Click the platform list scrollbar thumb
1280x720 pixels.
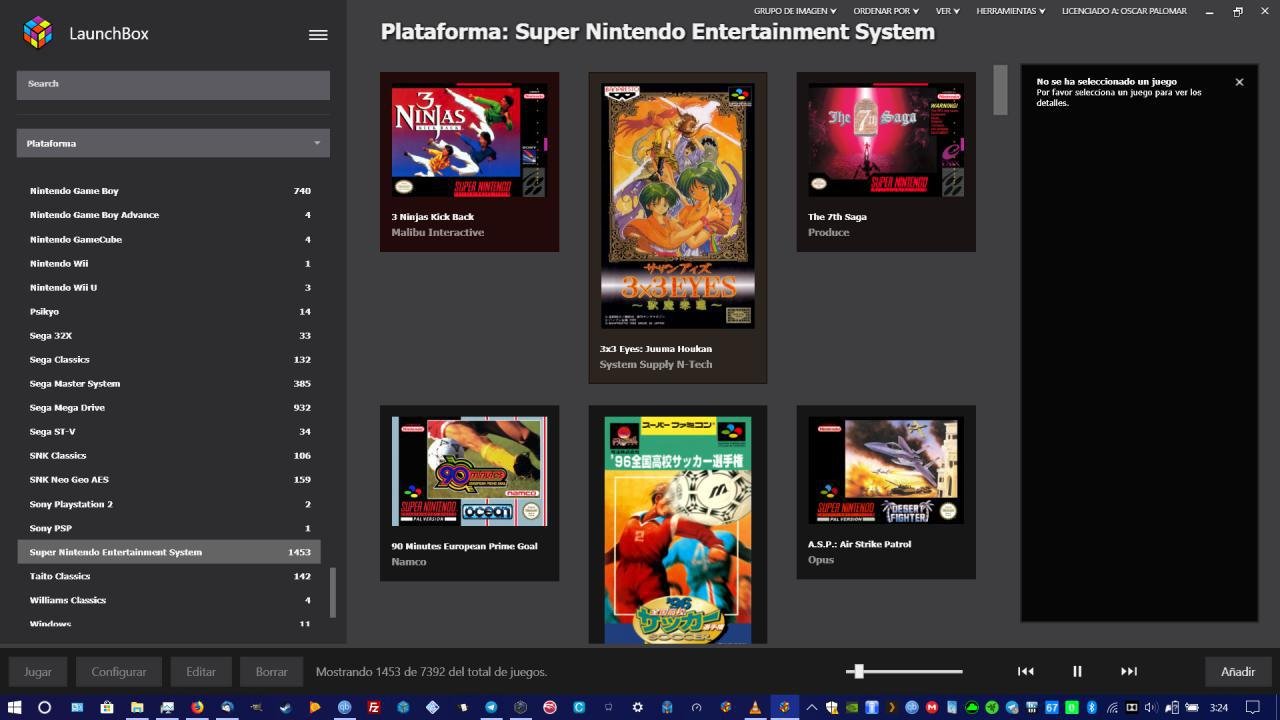click(333, 593)
